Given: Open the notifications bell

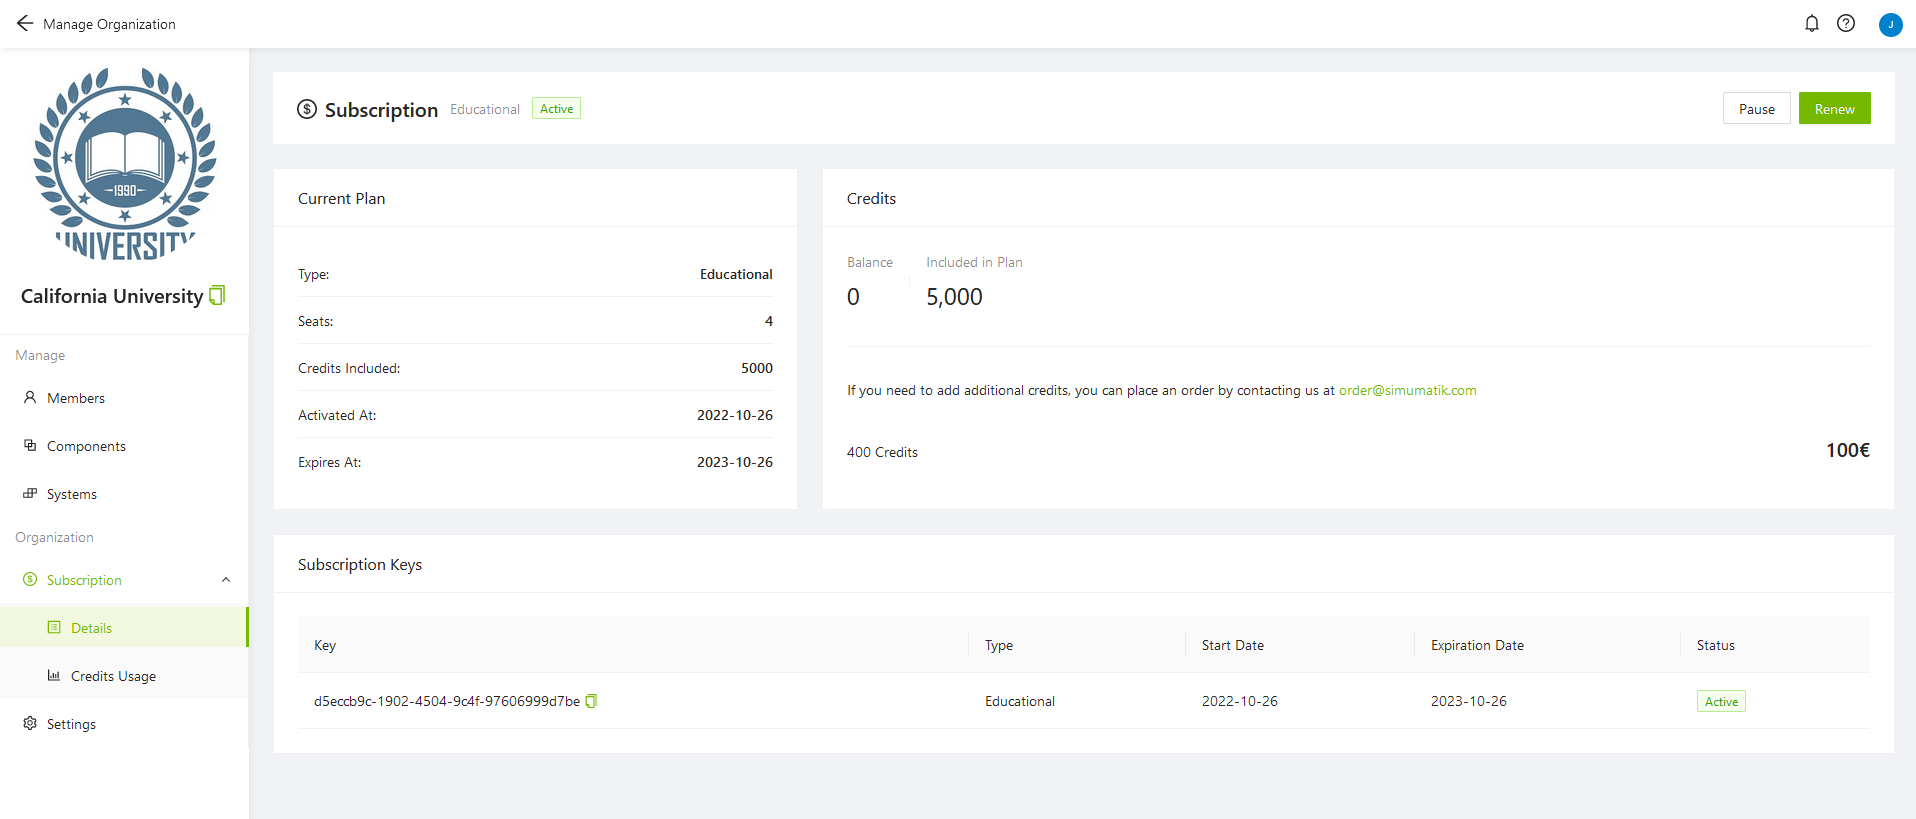Looking at the screenshot, I should pyautogui.click(x=1811, y=23).
